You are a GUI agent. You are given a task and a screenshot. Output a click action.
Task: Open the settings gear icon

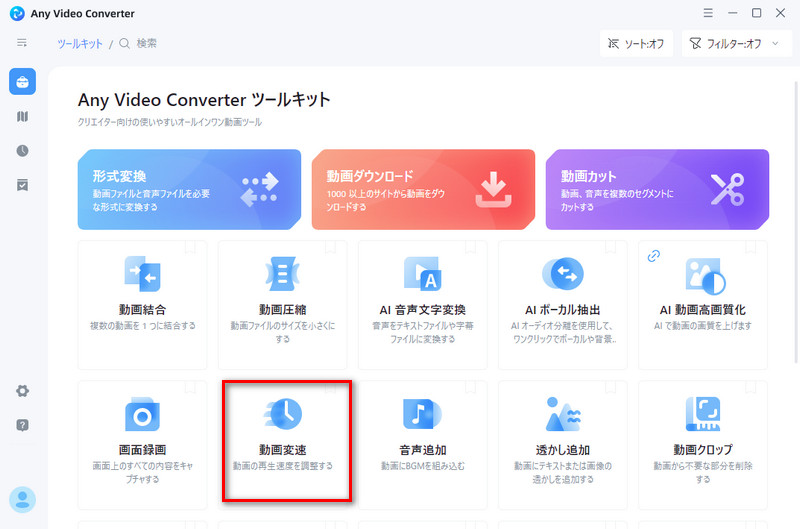coord(22,391)
